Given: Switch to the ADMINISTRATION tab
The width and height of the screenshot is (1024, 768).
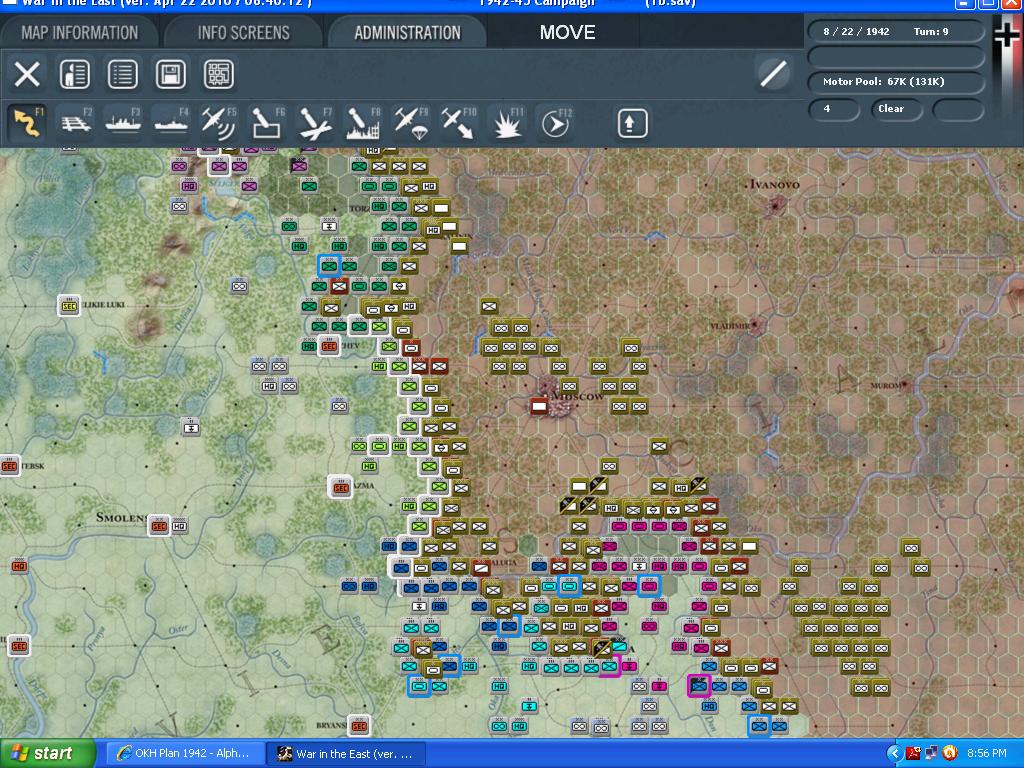Looking at the screenshot, I should point(406,31).
